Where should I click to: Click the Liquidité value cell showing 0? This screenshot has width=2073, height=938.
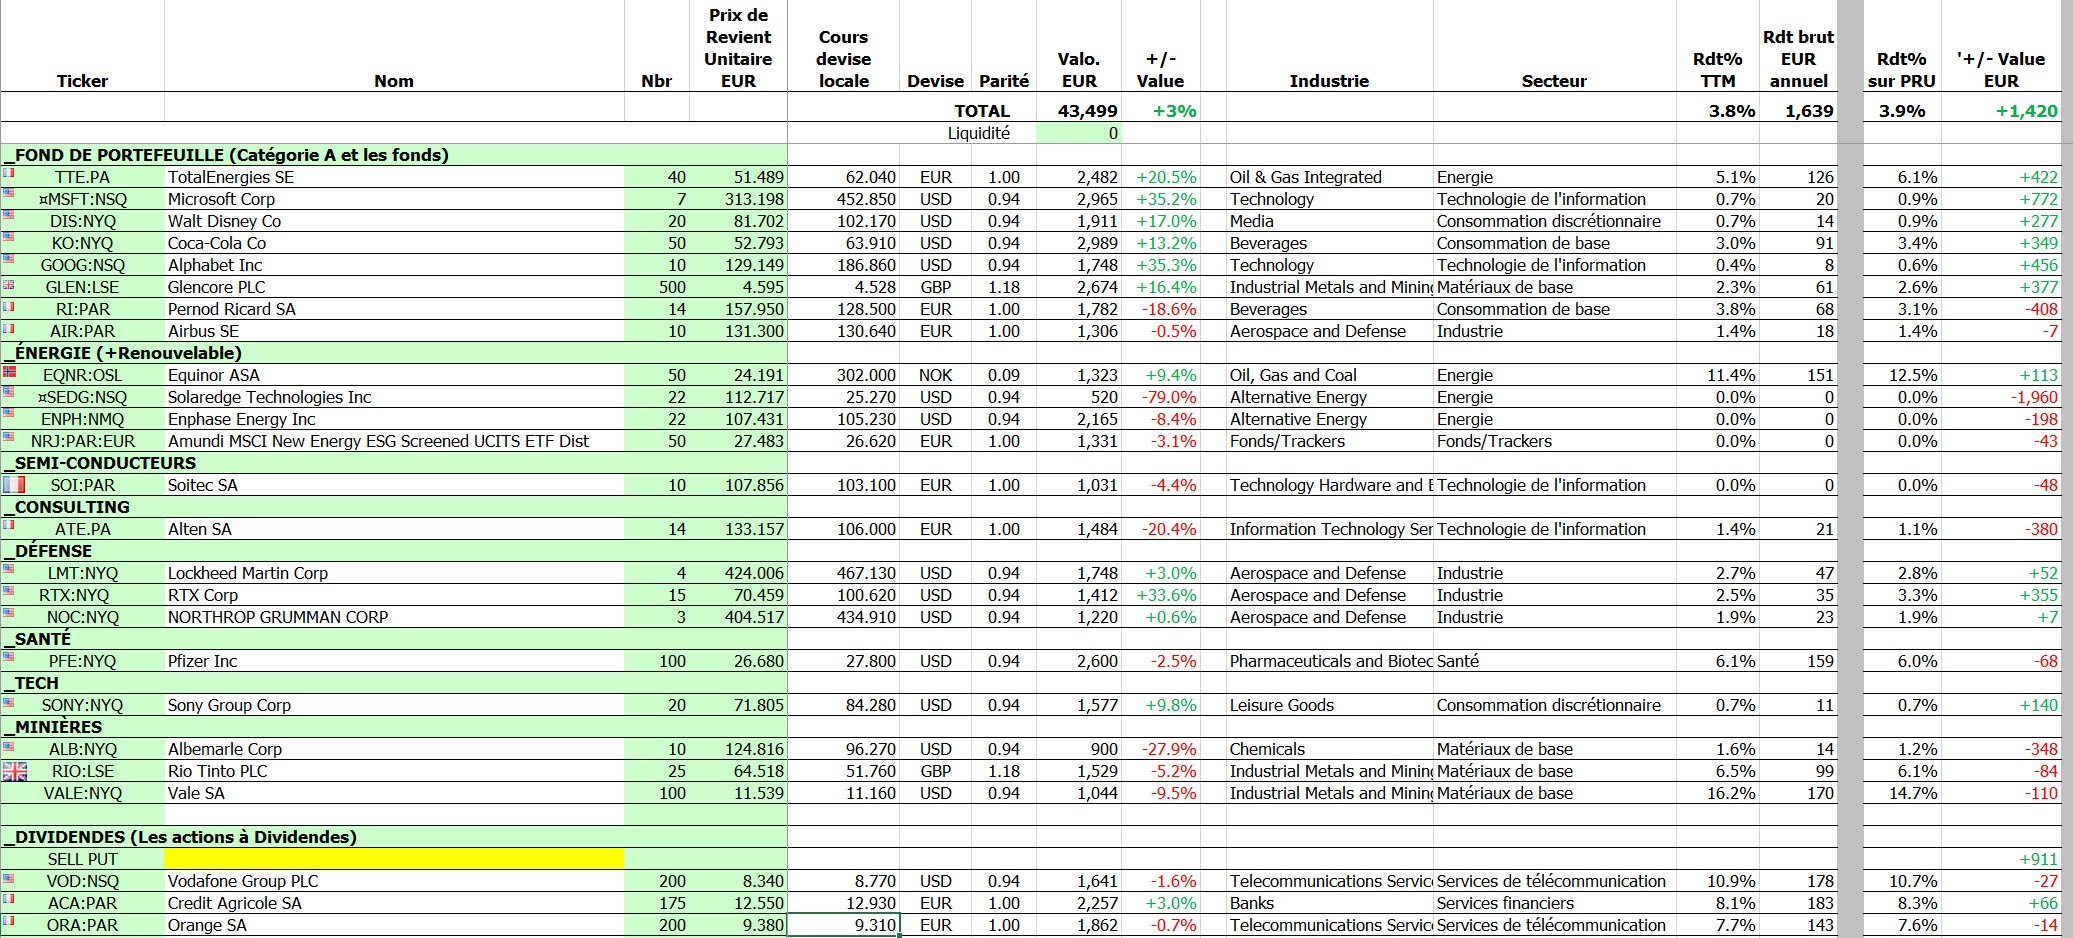coord(1078,133)
